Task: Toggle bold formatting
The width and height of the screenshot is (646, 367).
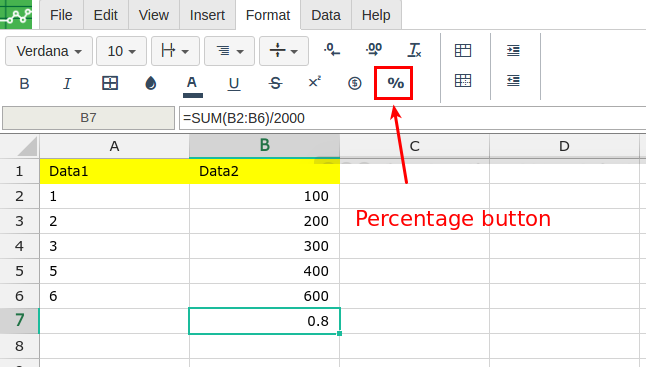Action: (x=24, y=84)
